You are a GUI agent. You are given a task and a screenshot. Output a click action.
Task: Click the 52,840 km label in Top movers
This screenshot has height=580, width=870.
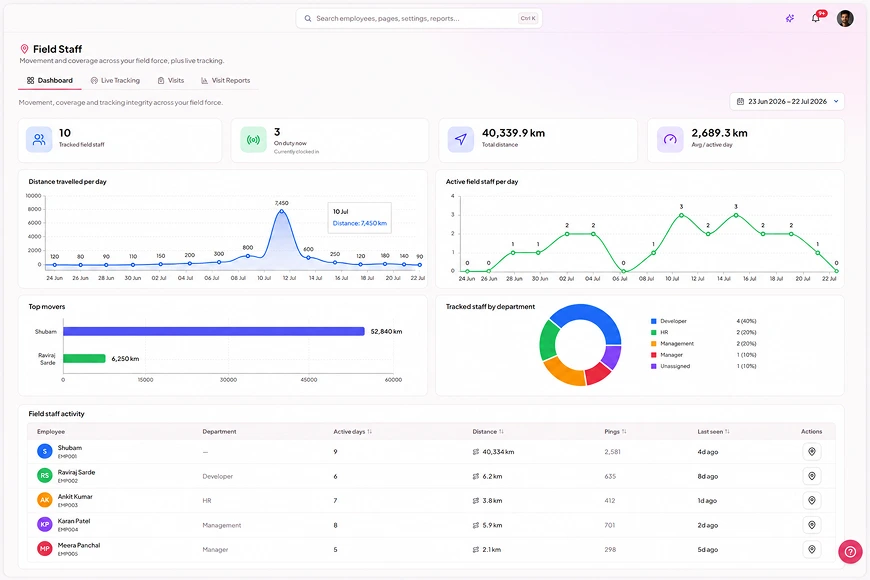pyautogui.click(x=386, y=331)
